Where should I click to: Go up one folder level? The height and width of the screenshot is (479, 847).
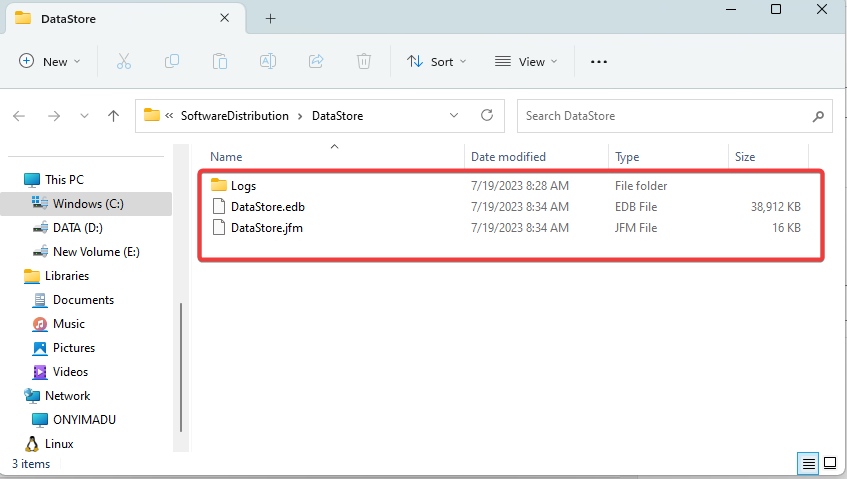tap(113, 116)
